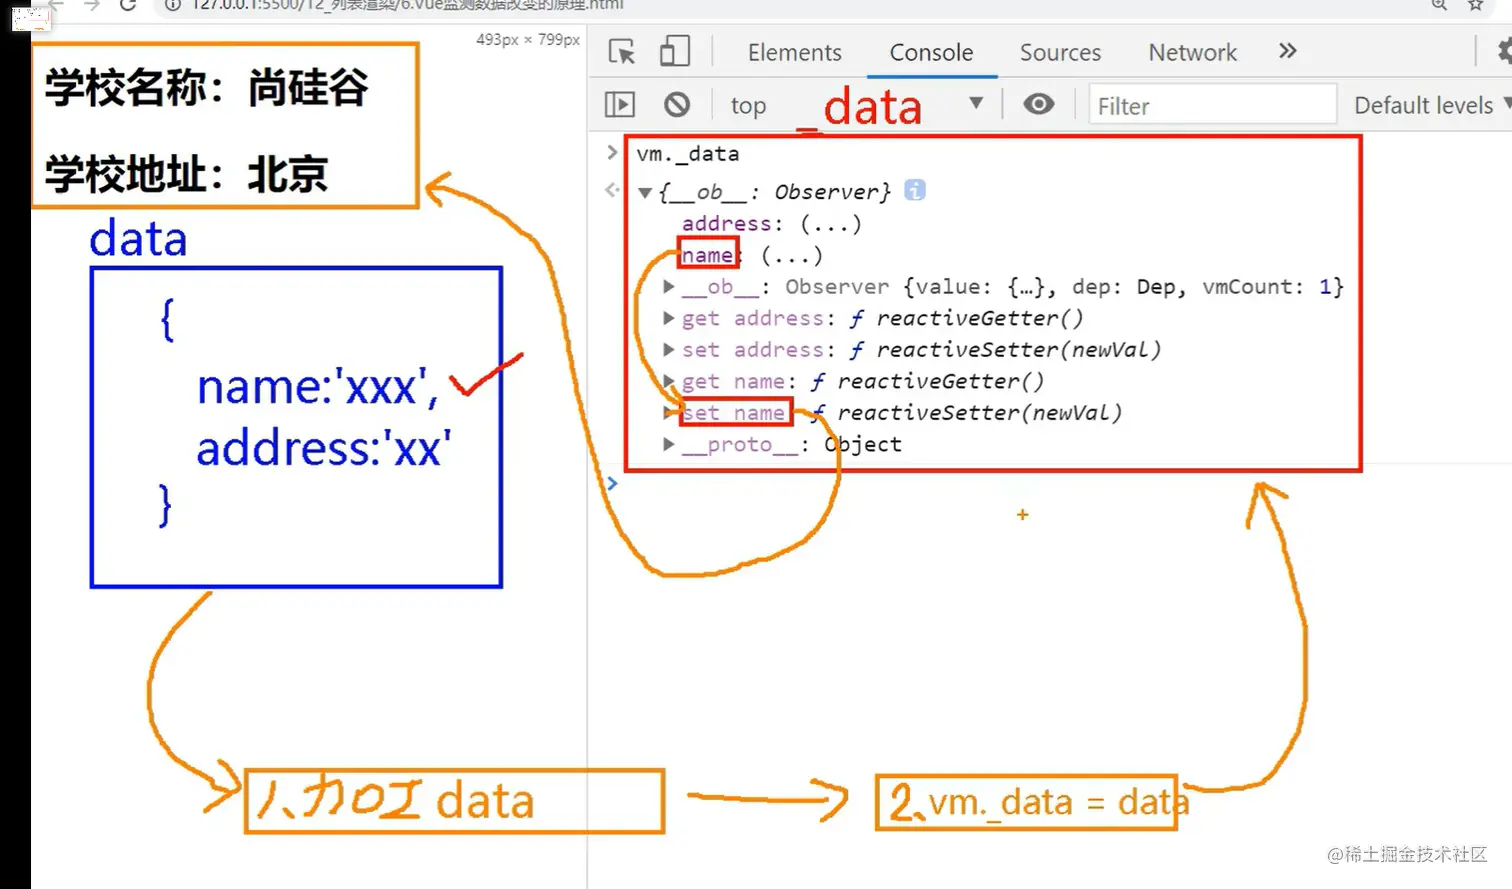Open DevTools settings gear icon
Image resolution: width=1512 pixels, height=889 pixels.
click(1504, 51)
